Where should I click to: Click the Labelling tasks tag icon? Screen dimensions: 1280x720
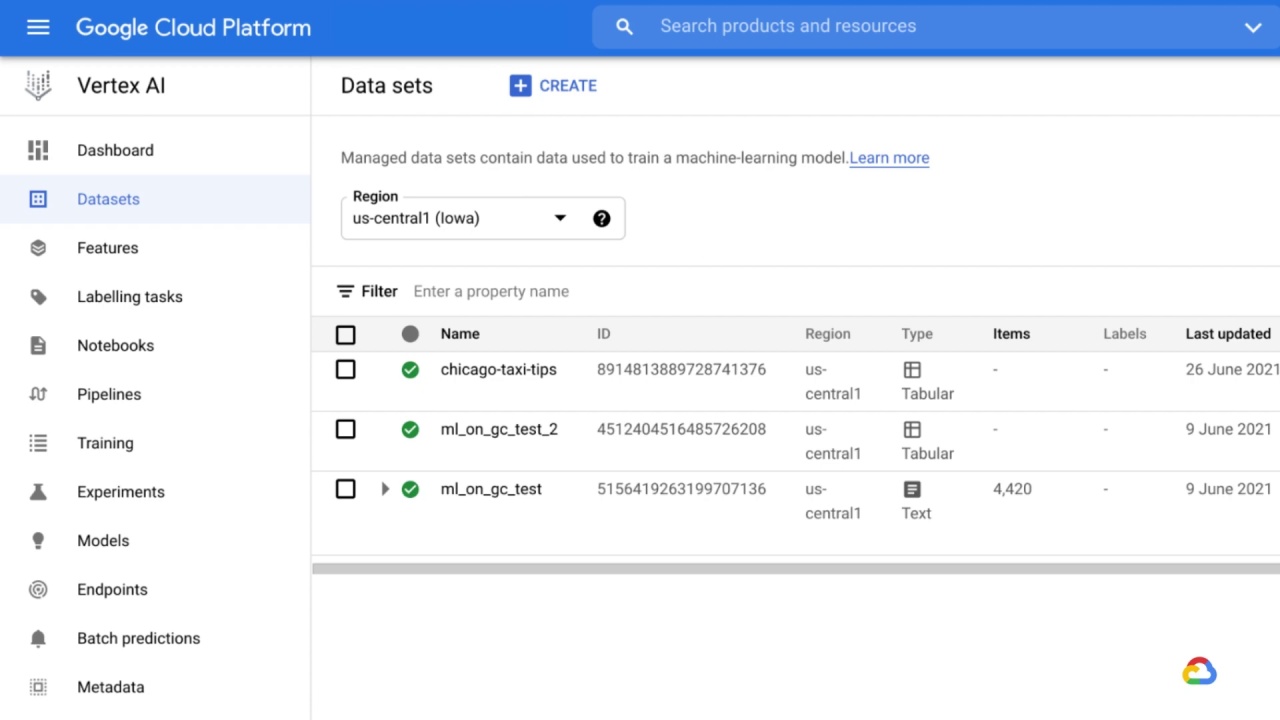[38, 297]
